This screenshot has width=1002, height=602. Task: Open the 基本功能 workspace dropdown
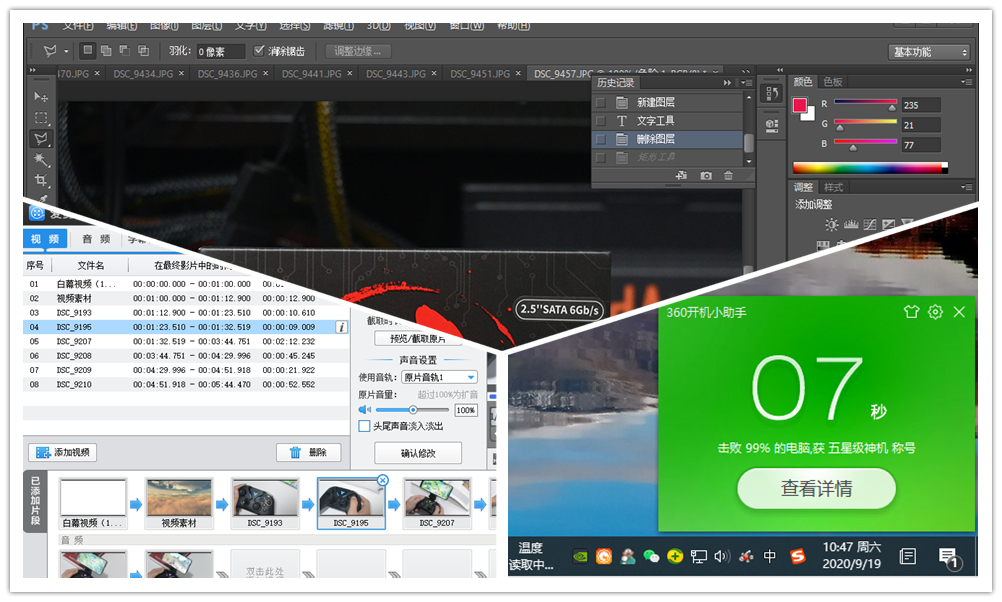tap(930, 52)
